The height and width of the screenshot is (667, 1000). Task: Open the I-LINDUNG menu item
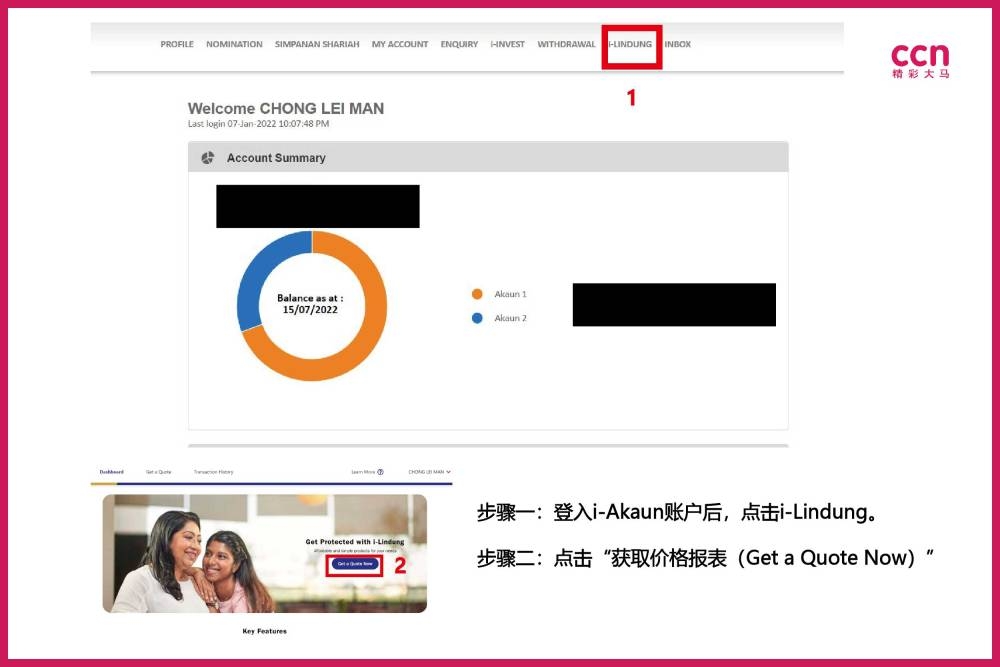coord(630,44)
